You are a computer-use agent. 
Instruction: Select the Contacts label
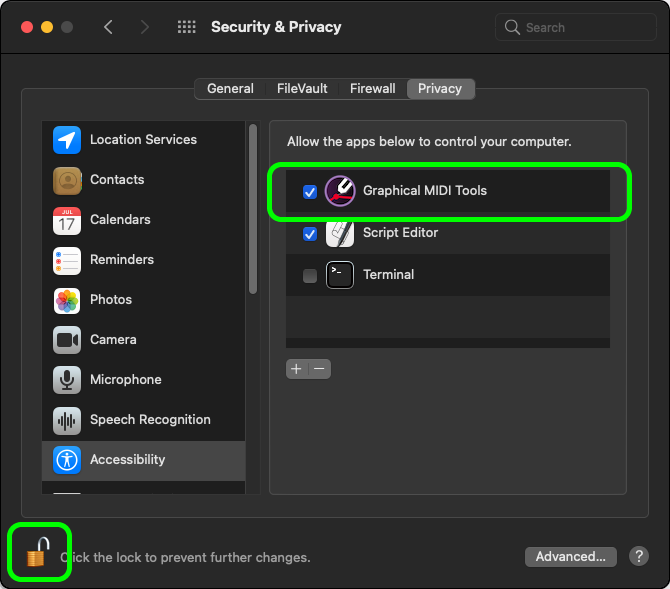click(117, 180)
